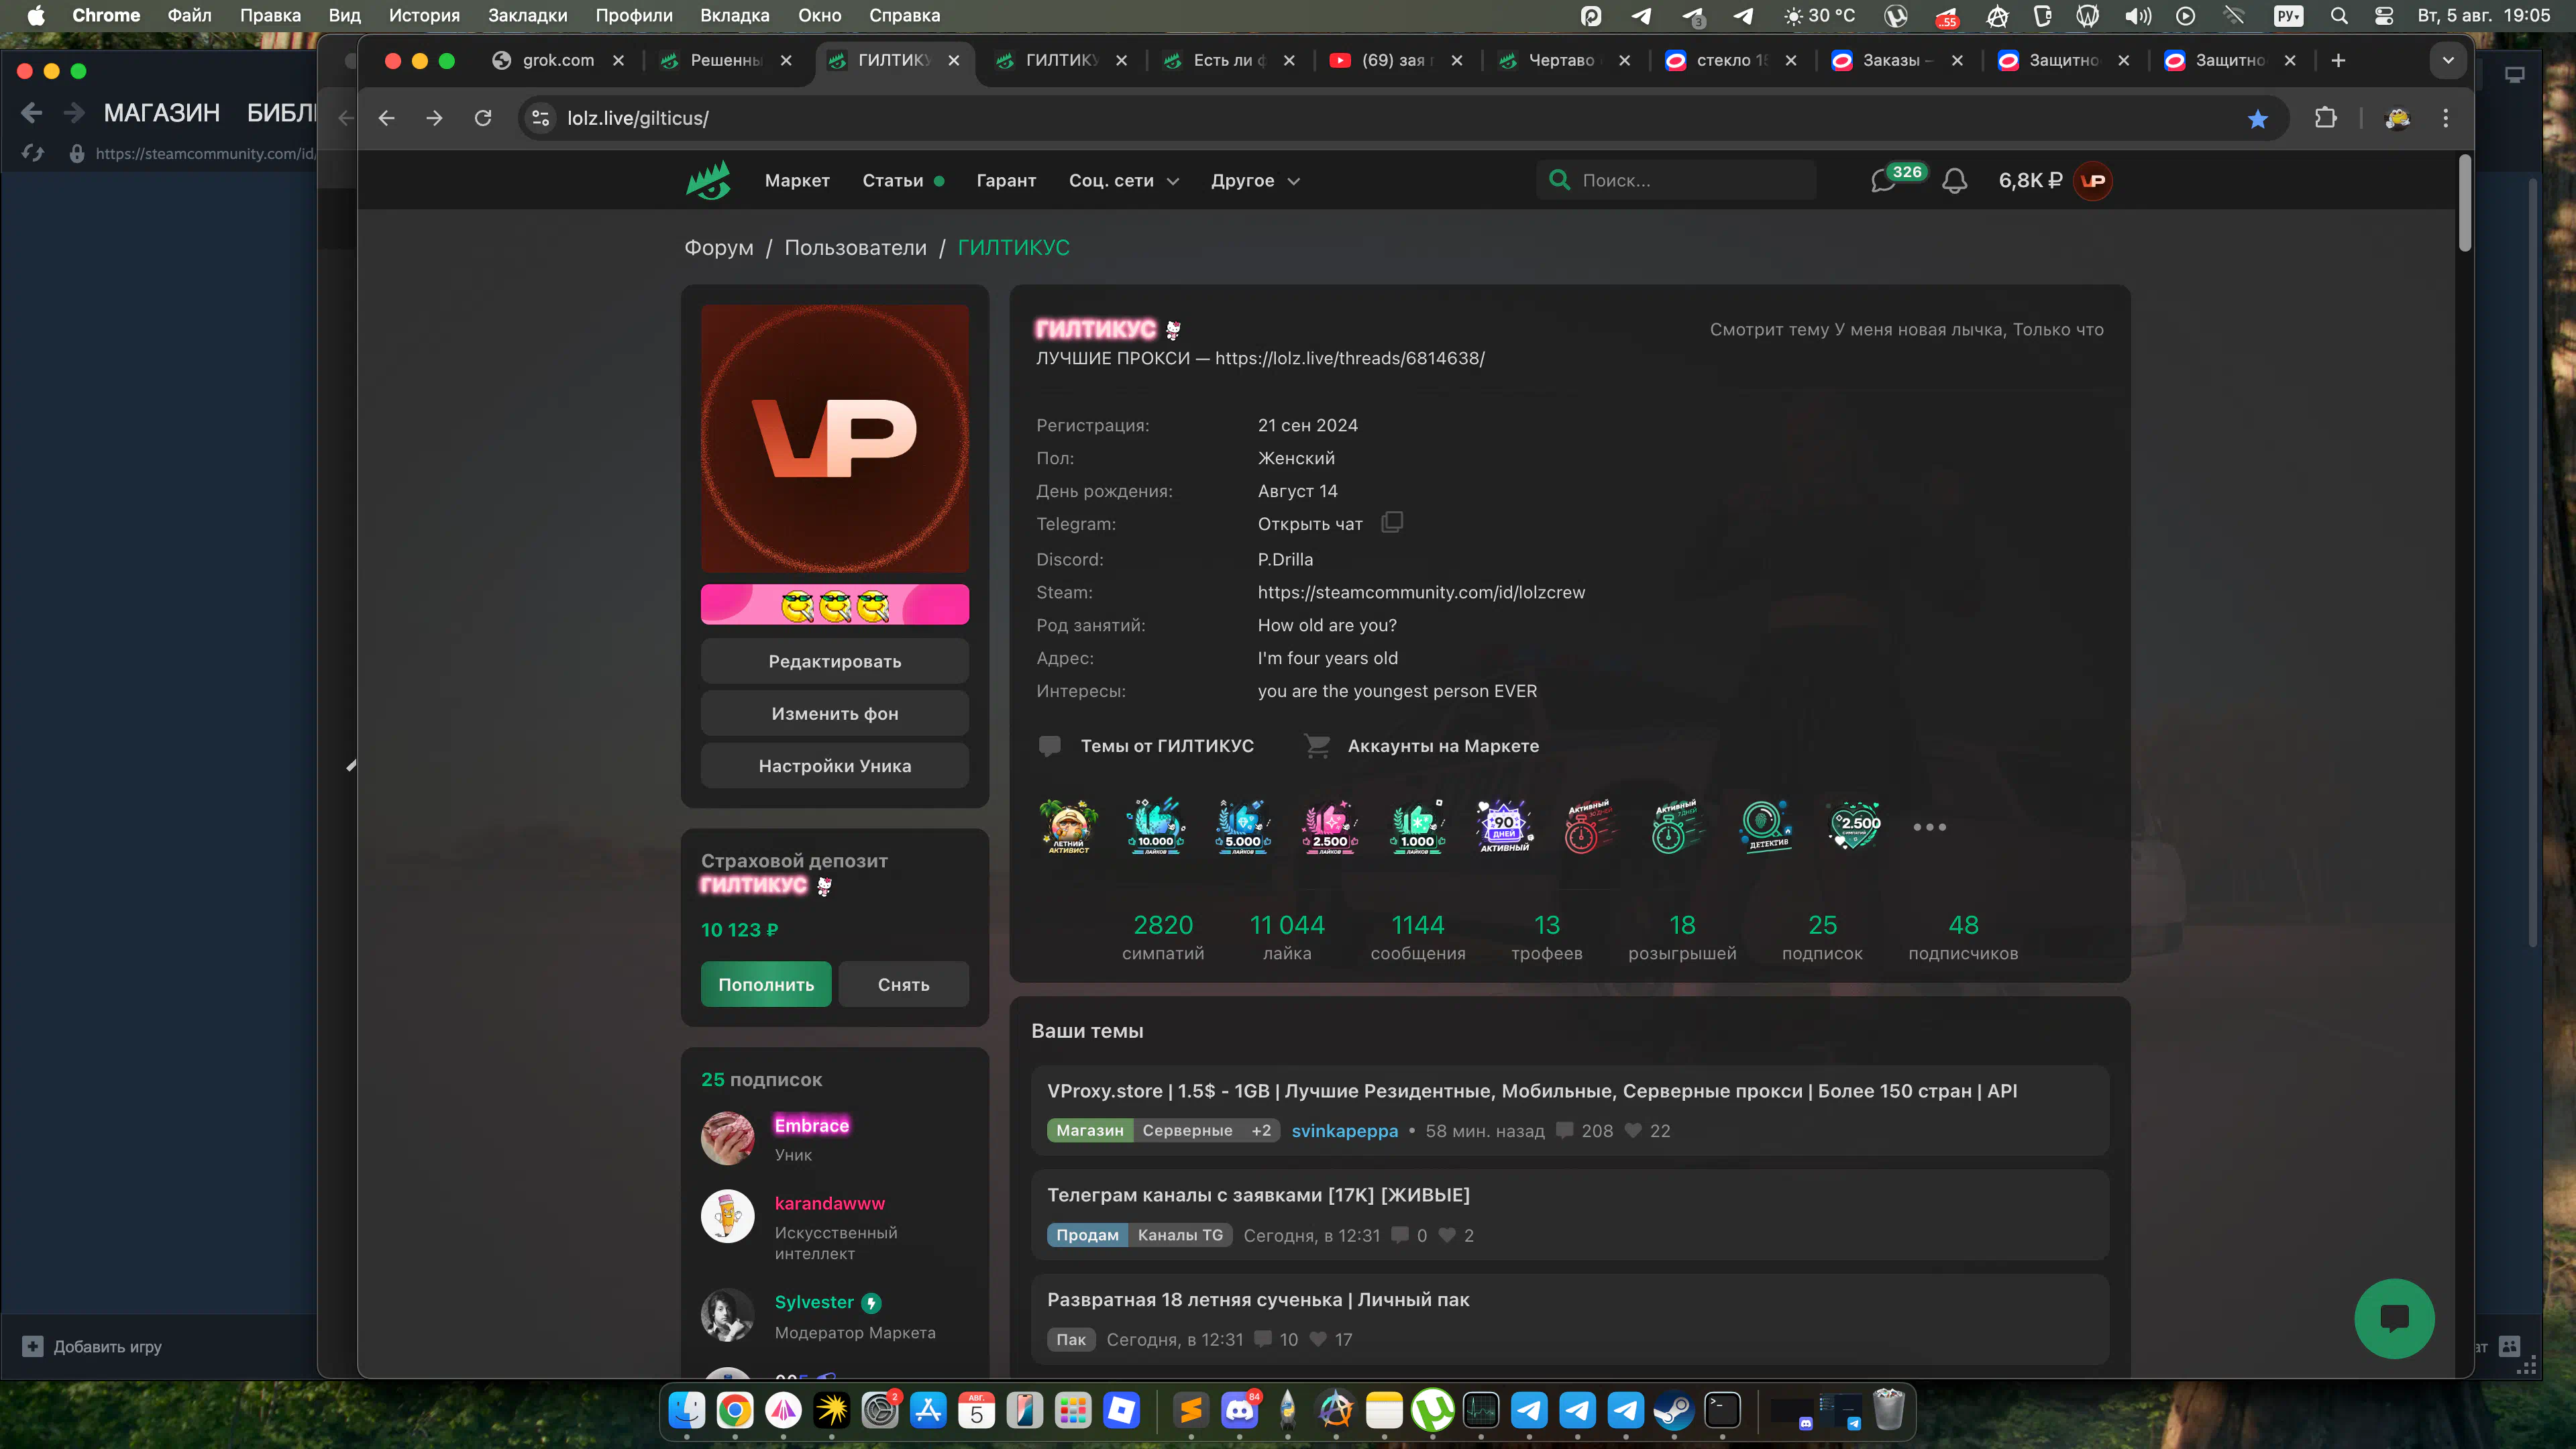Image resolution: width=2576 pixels, height=1449 pixels.
Task: Open the steamcommunity.com/id/lolzcrew link
Action: pos(1421,592)
